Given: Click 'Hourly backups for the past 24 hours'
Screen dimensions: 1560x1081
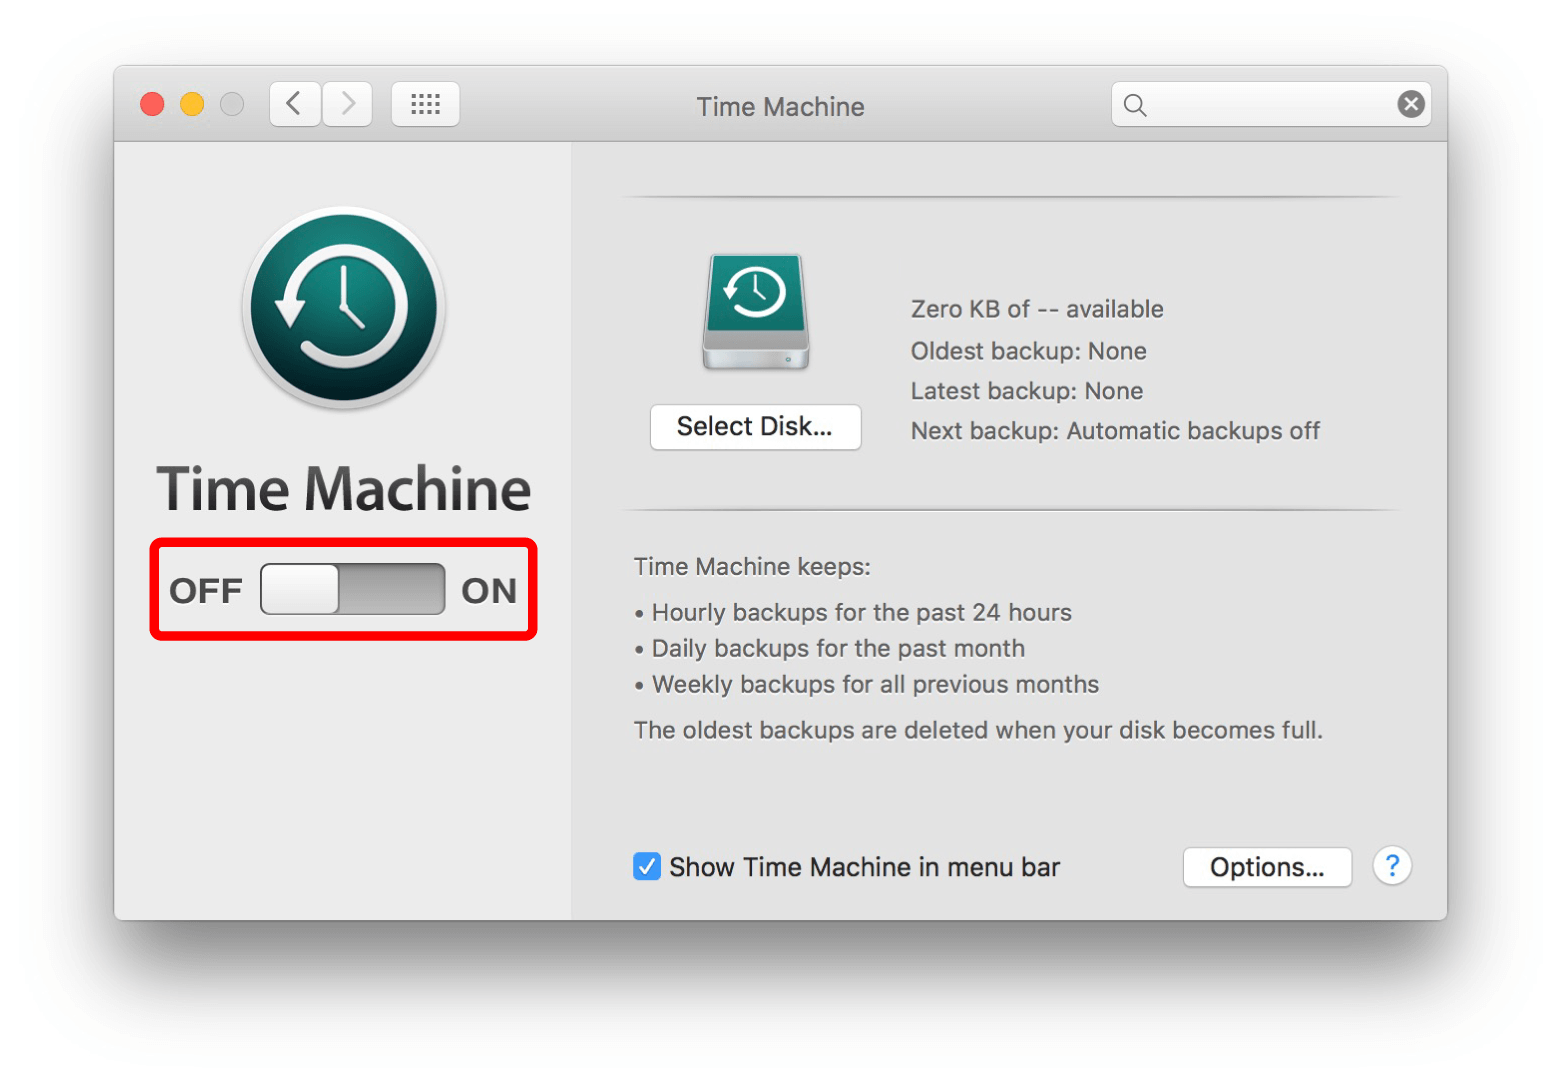Looking at the screenshot, I should coord(861,612).
